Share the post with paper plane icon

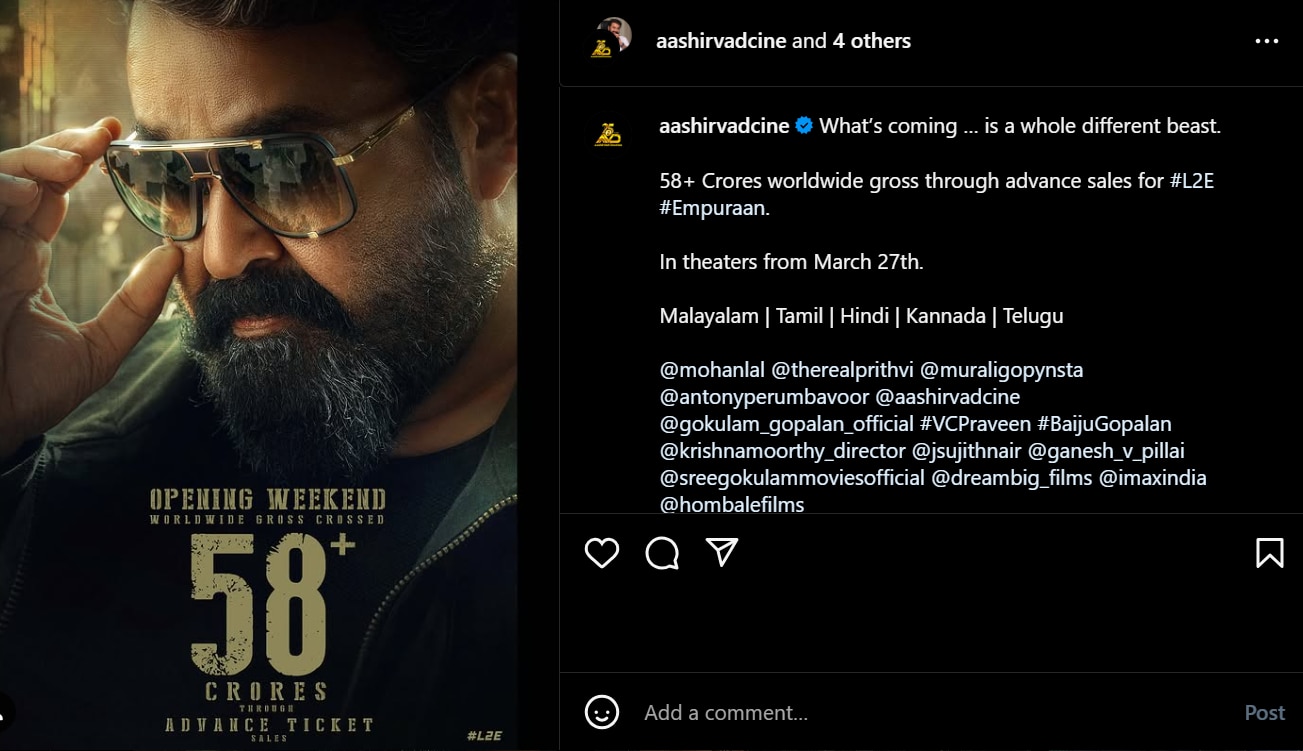click(x=722, y=553)
